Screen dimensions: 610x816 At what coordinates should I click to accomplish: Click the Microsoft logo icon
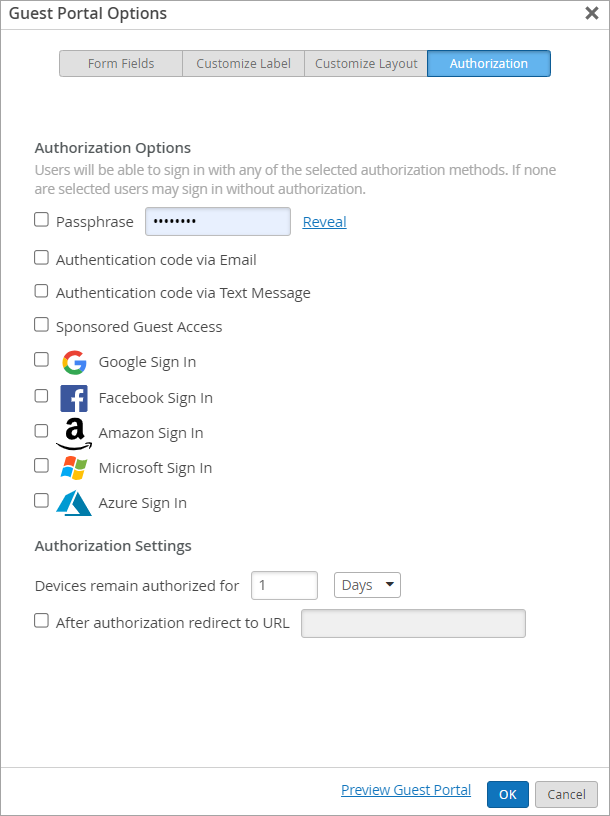pyautogui.click(x=74, y=468)
